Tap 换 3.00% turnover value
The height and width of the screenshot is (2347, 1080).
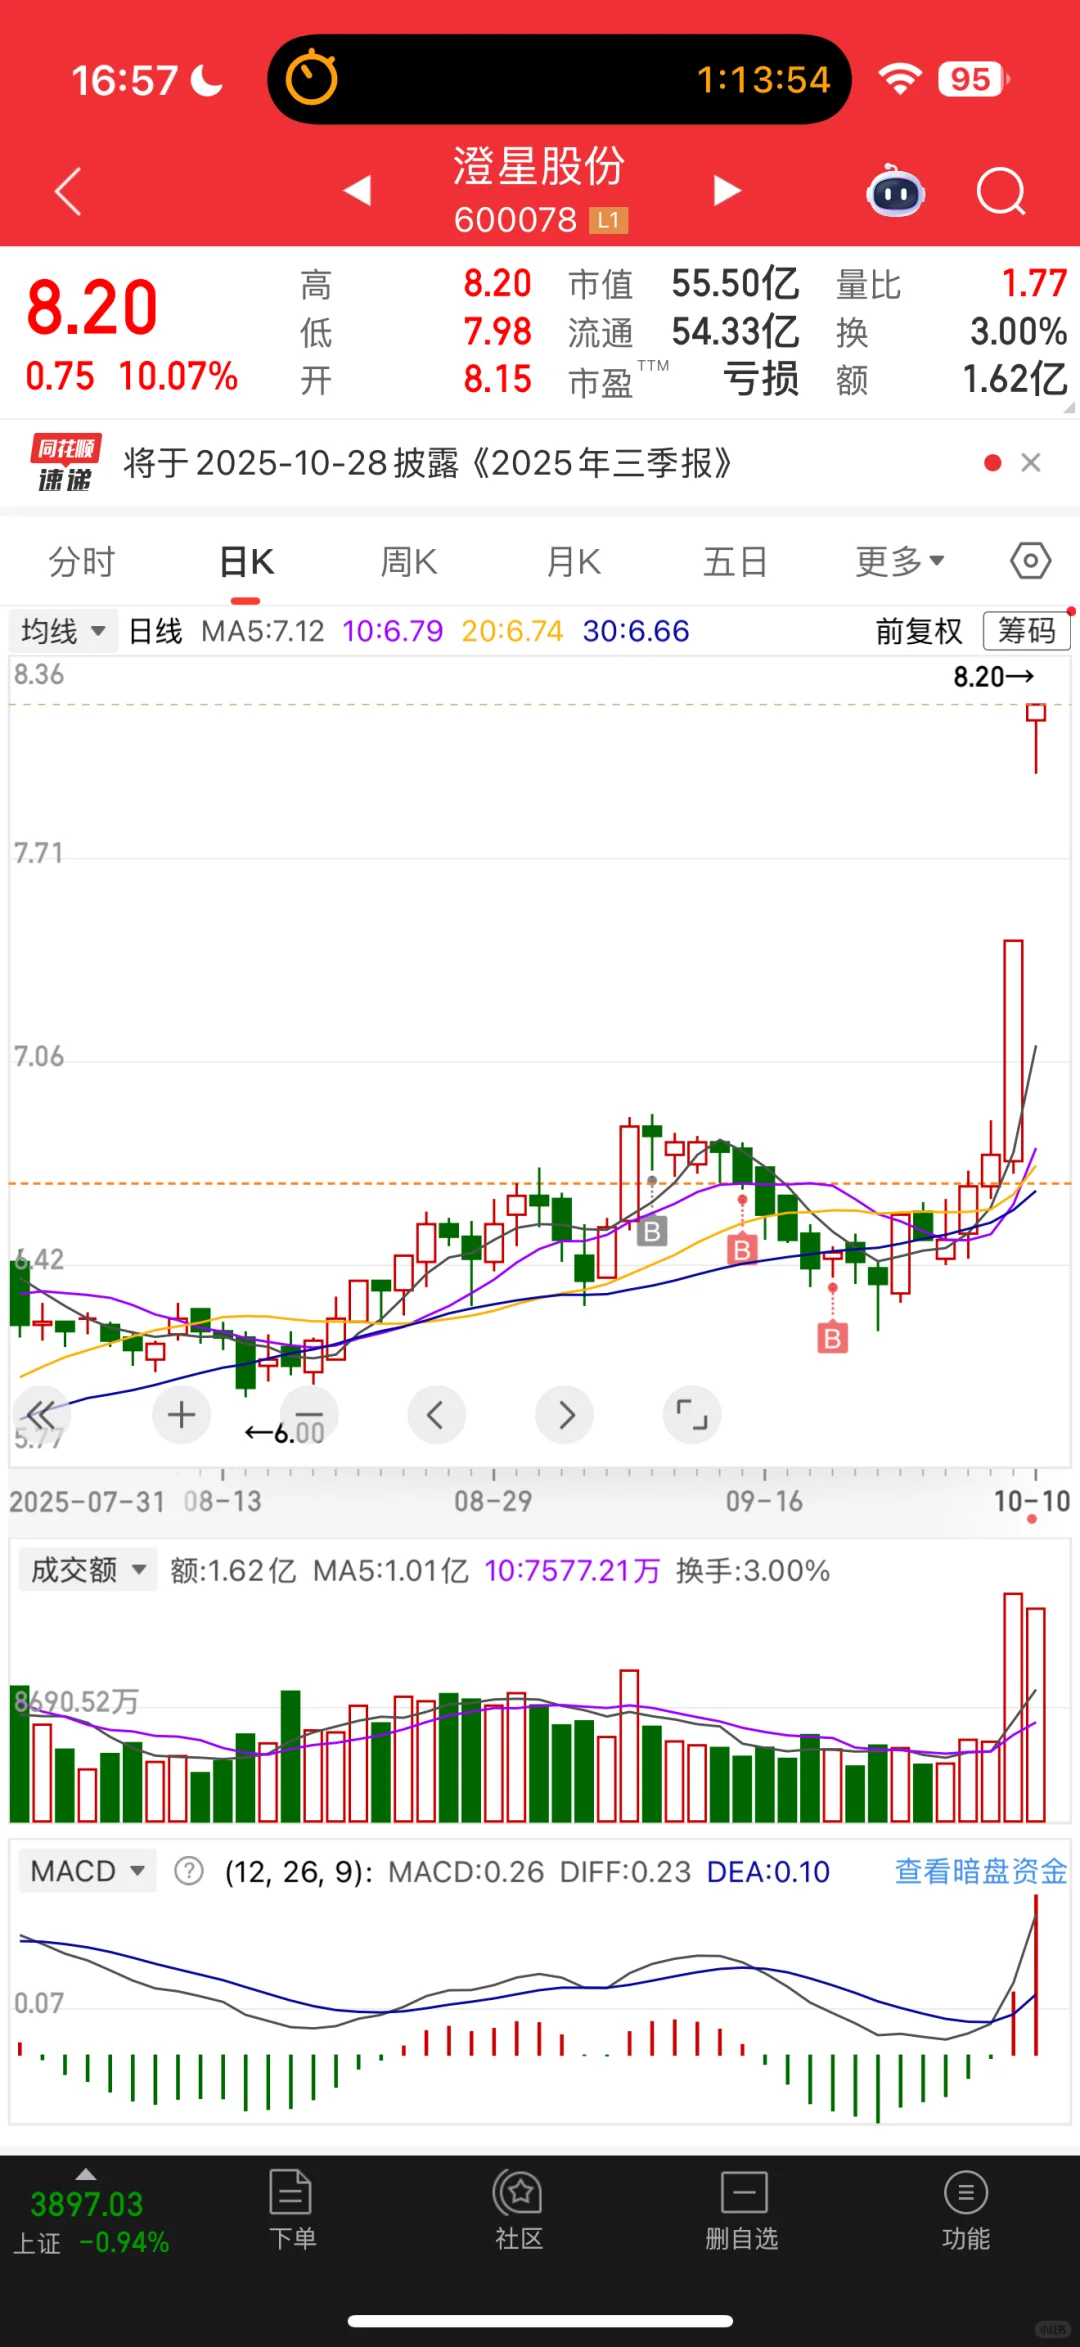click(1019, 332)
